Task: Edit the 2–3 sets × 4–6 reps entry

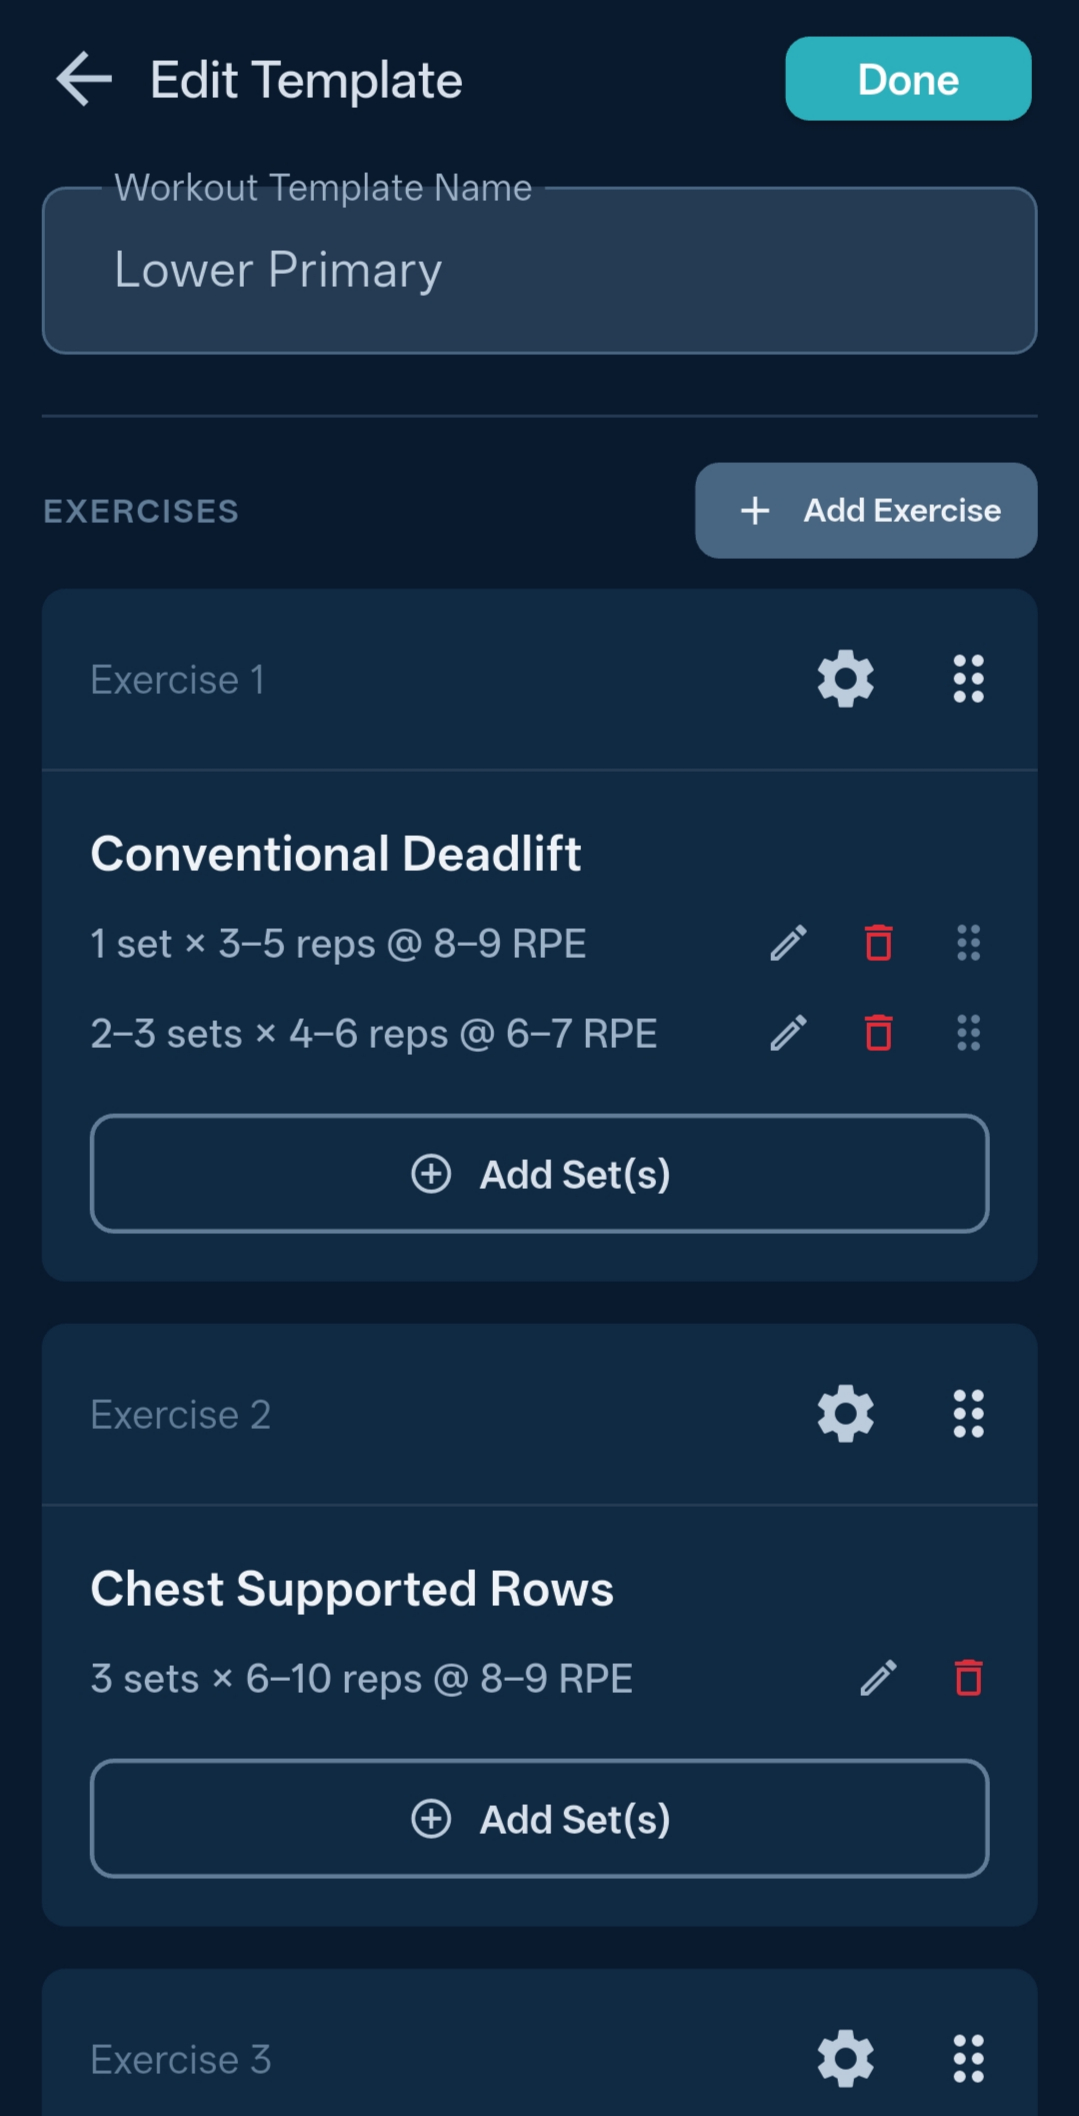Action: 789,1032
